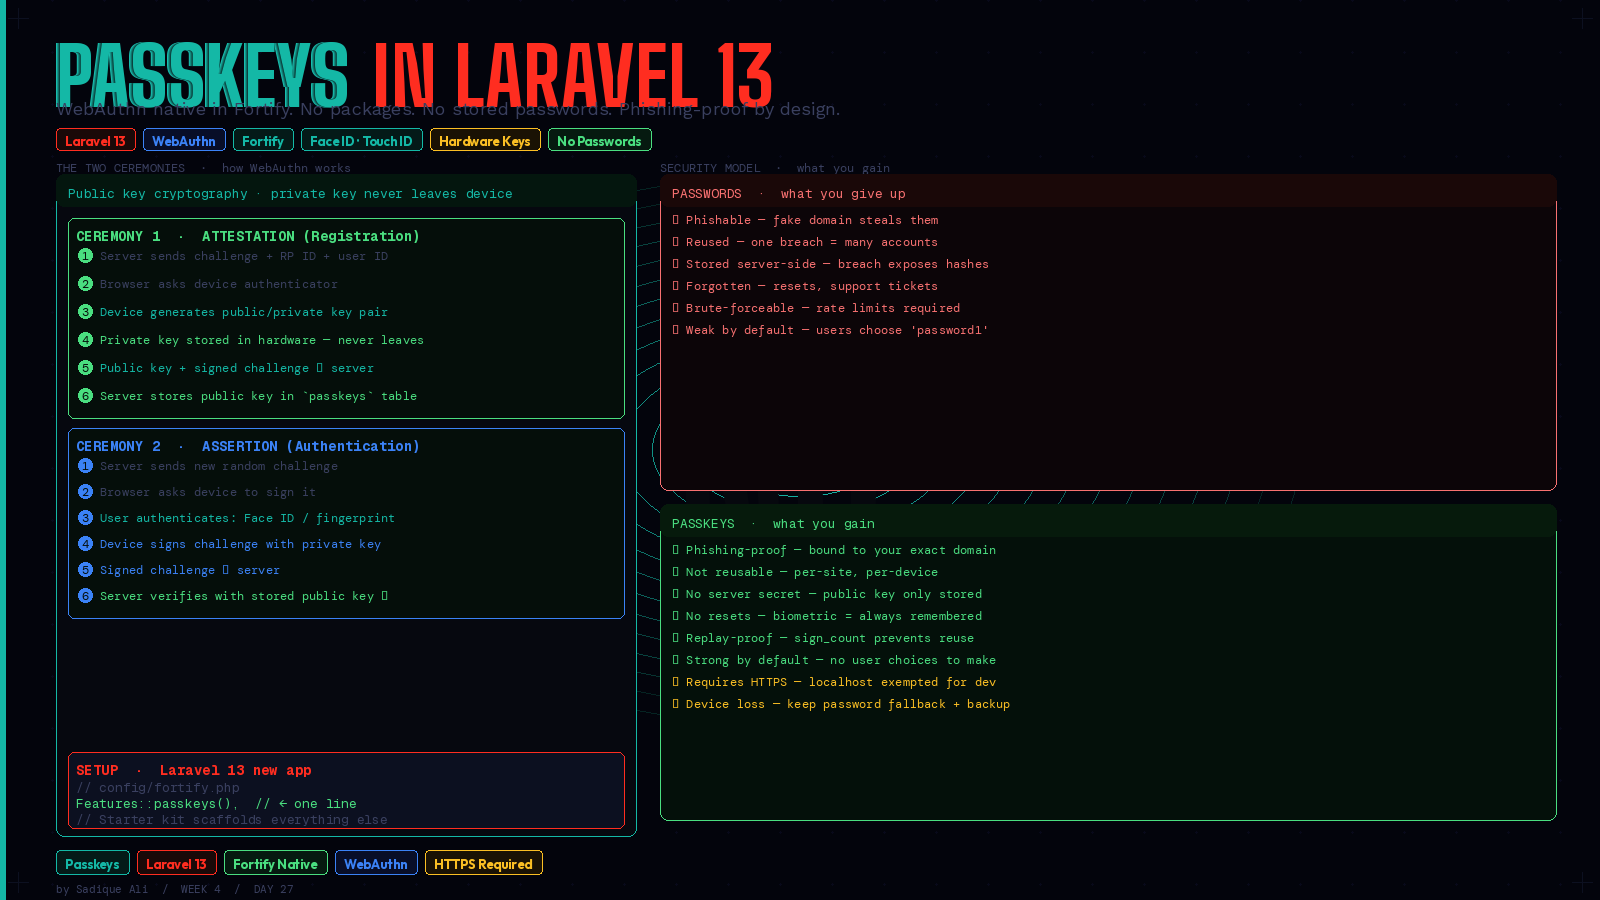The height and width of the screenshot is (900, 1600).
Task: Click the 'Fortify Native' link
Action: click(x=275, y=862)
